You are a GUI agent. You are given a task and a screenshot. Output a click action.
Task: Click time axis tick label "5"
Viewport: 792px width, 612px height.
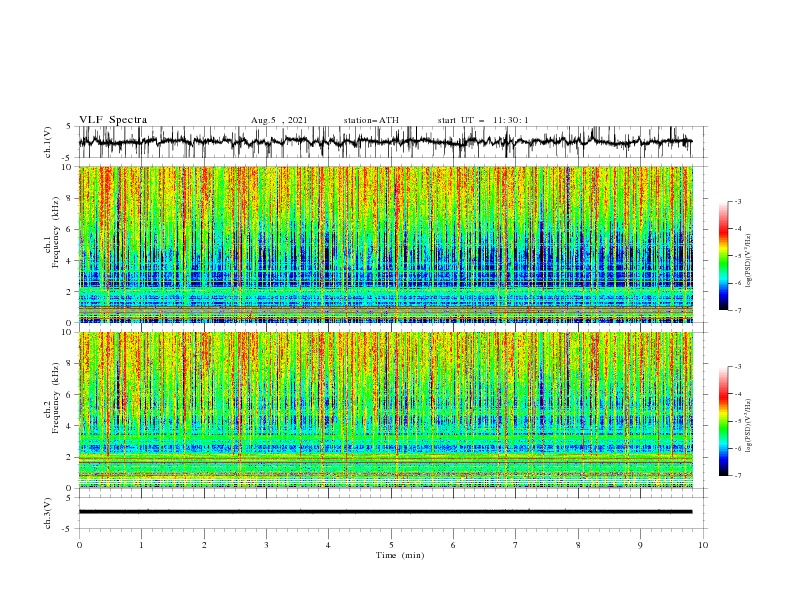pos(391,545)
